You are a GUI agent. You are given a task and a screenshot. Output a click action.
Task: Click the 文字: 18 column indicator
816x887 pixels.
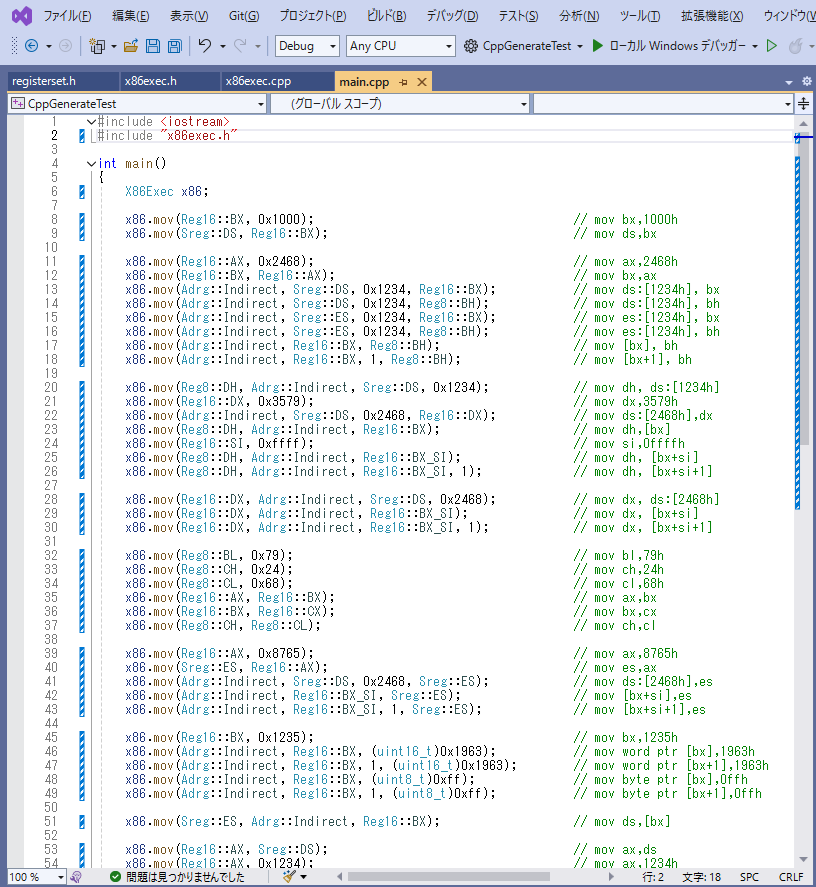point(701,877)
